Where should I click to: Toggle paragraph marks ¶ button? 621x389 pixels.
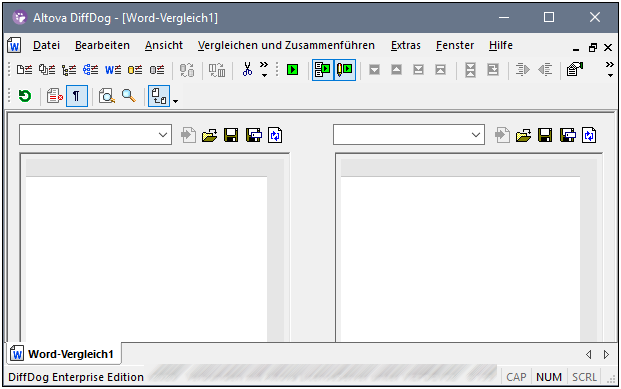(x=77, y=96)
